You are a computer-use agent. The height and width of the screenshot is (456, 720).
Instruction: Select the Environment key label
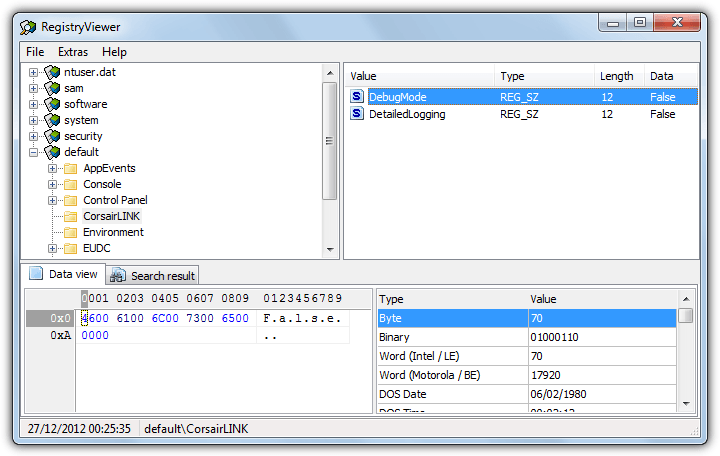pos(113,232)
